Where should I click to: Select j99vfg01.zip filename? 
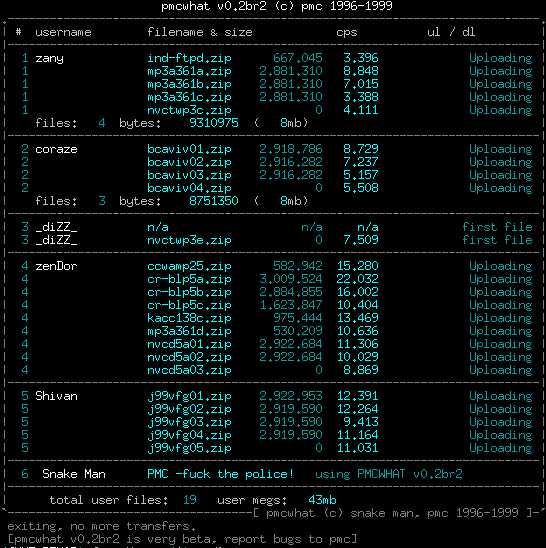pyautogui.click(x=189, y=396)
